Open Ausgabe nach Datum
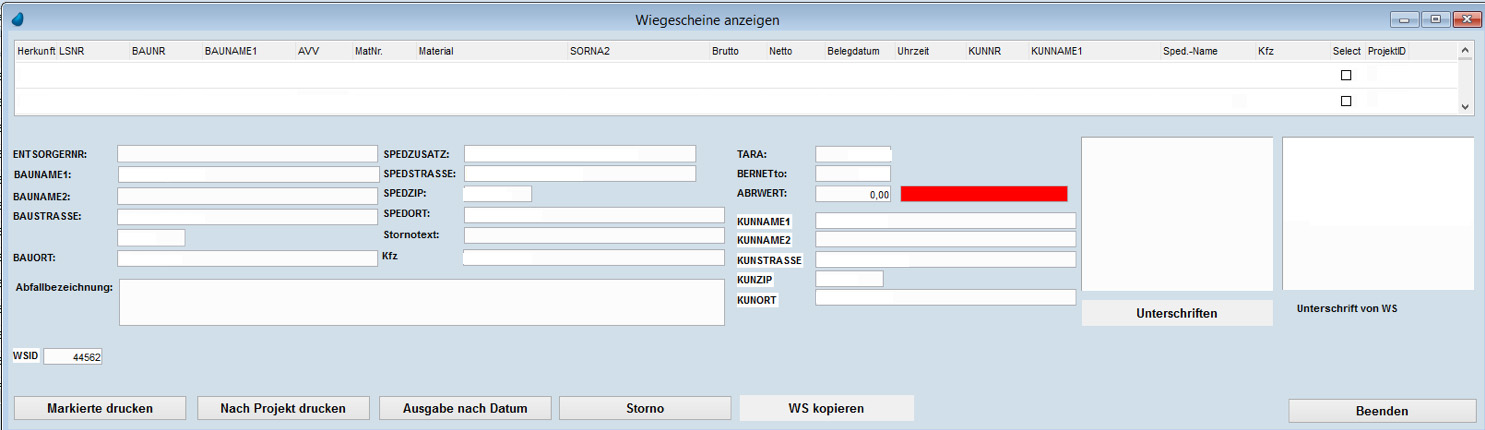The width and height of the screenshot is (1485, 430). 464,408
